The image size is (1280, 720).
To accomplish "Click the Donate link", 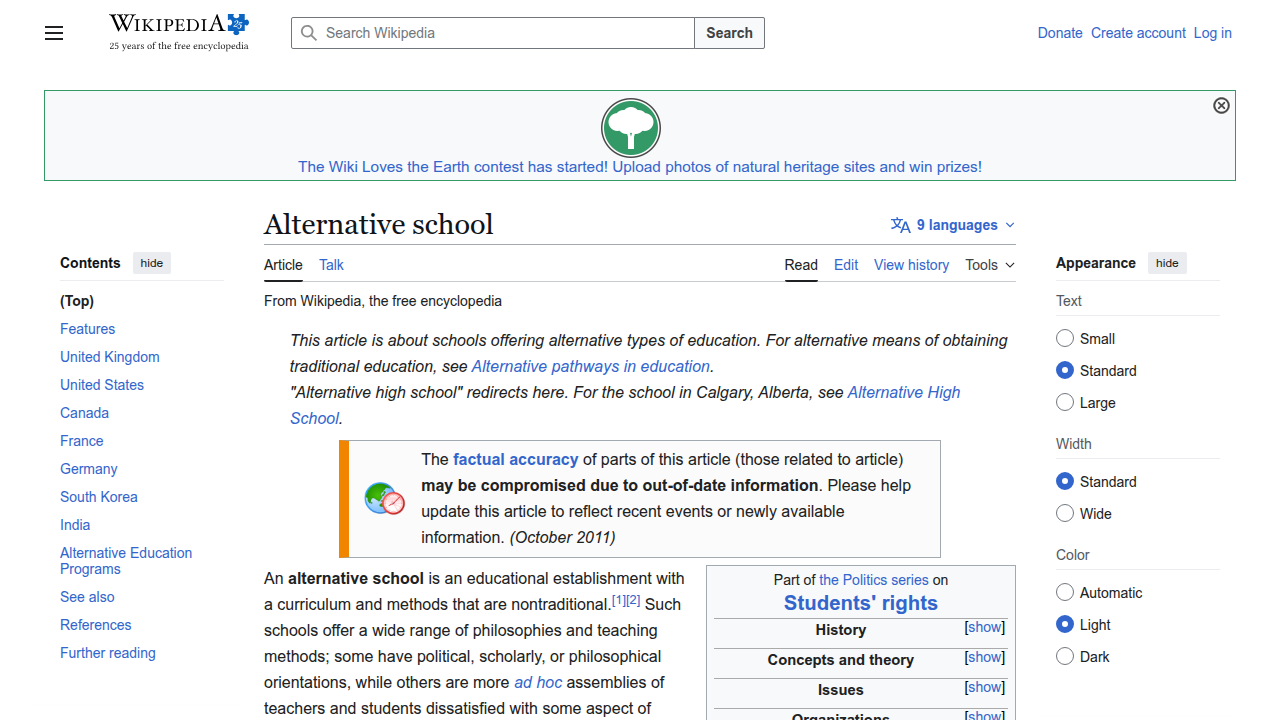I will tap(1060, 33).
